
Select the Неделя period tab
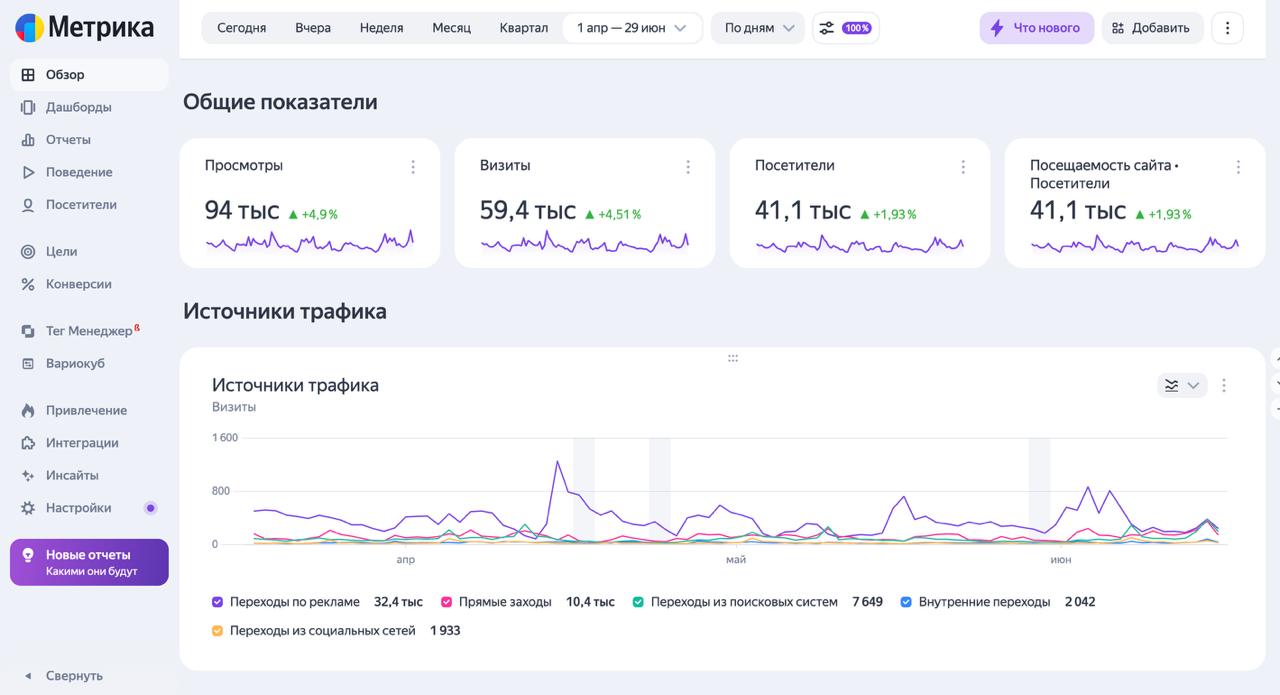click(x=381, y=28)
